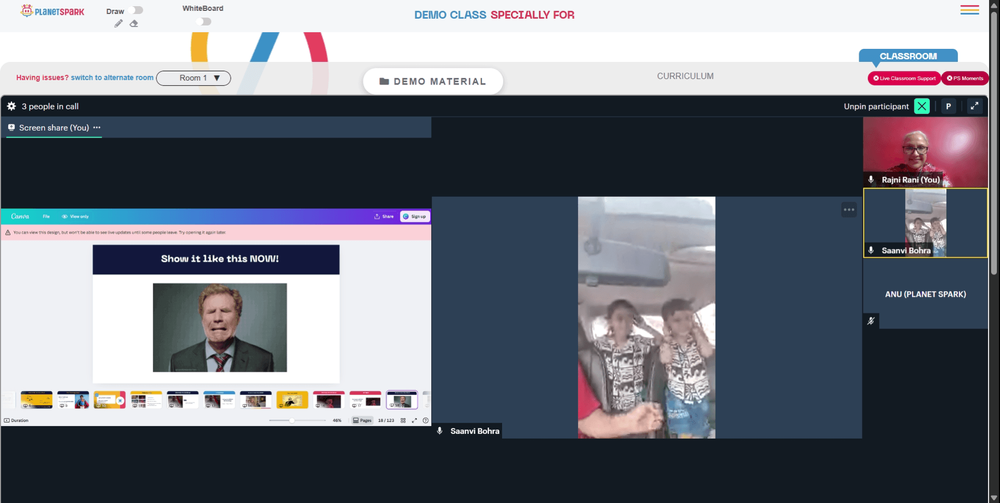Click the crying man image on slide
Image resolution: width=1000 pixels, height=503 pixels.
(x=219, y=328)
